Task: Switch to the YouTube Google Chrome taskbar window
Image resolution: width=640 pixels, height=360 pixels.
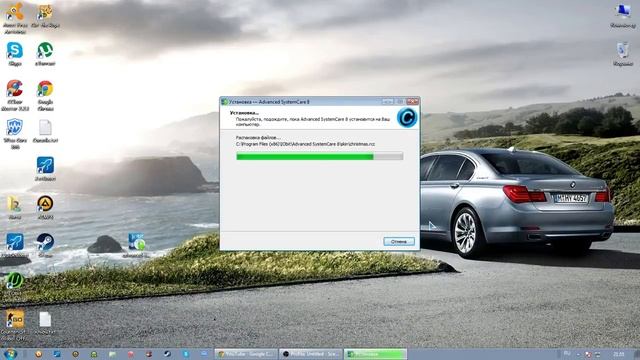Action: [x=246, y=354]
